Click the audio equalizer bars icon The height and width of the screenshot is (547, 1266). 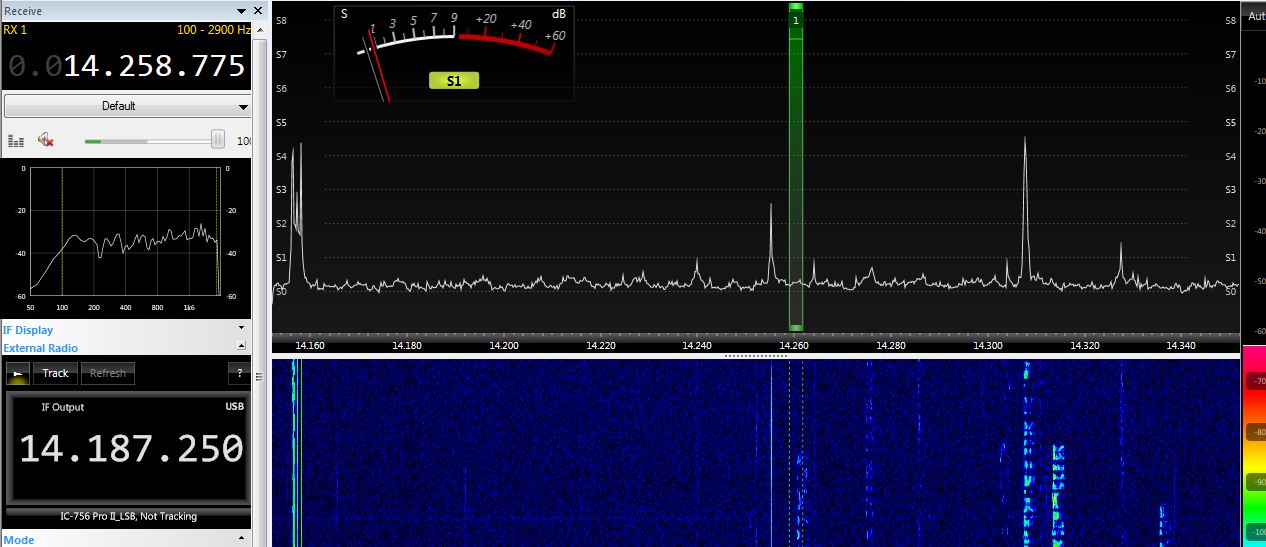pyautogui.click(x=15, y=141)
